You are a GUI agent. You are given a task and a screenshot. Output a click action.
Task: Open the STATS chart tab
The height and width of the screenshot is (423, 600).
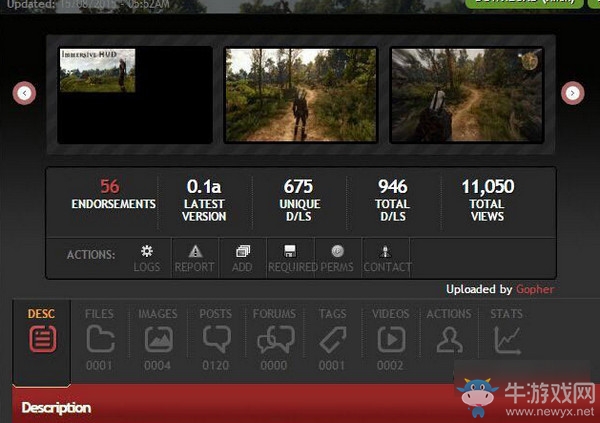[x=507, y=333]
